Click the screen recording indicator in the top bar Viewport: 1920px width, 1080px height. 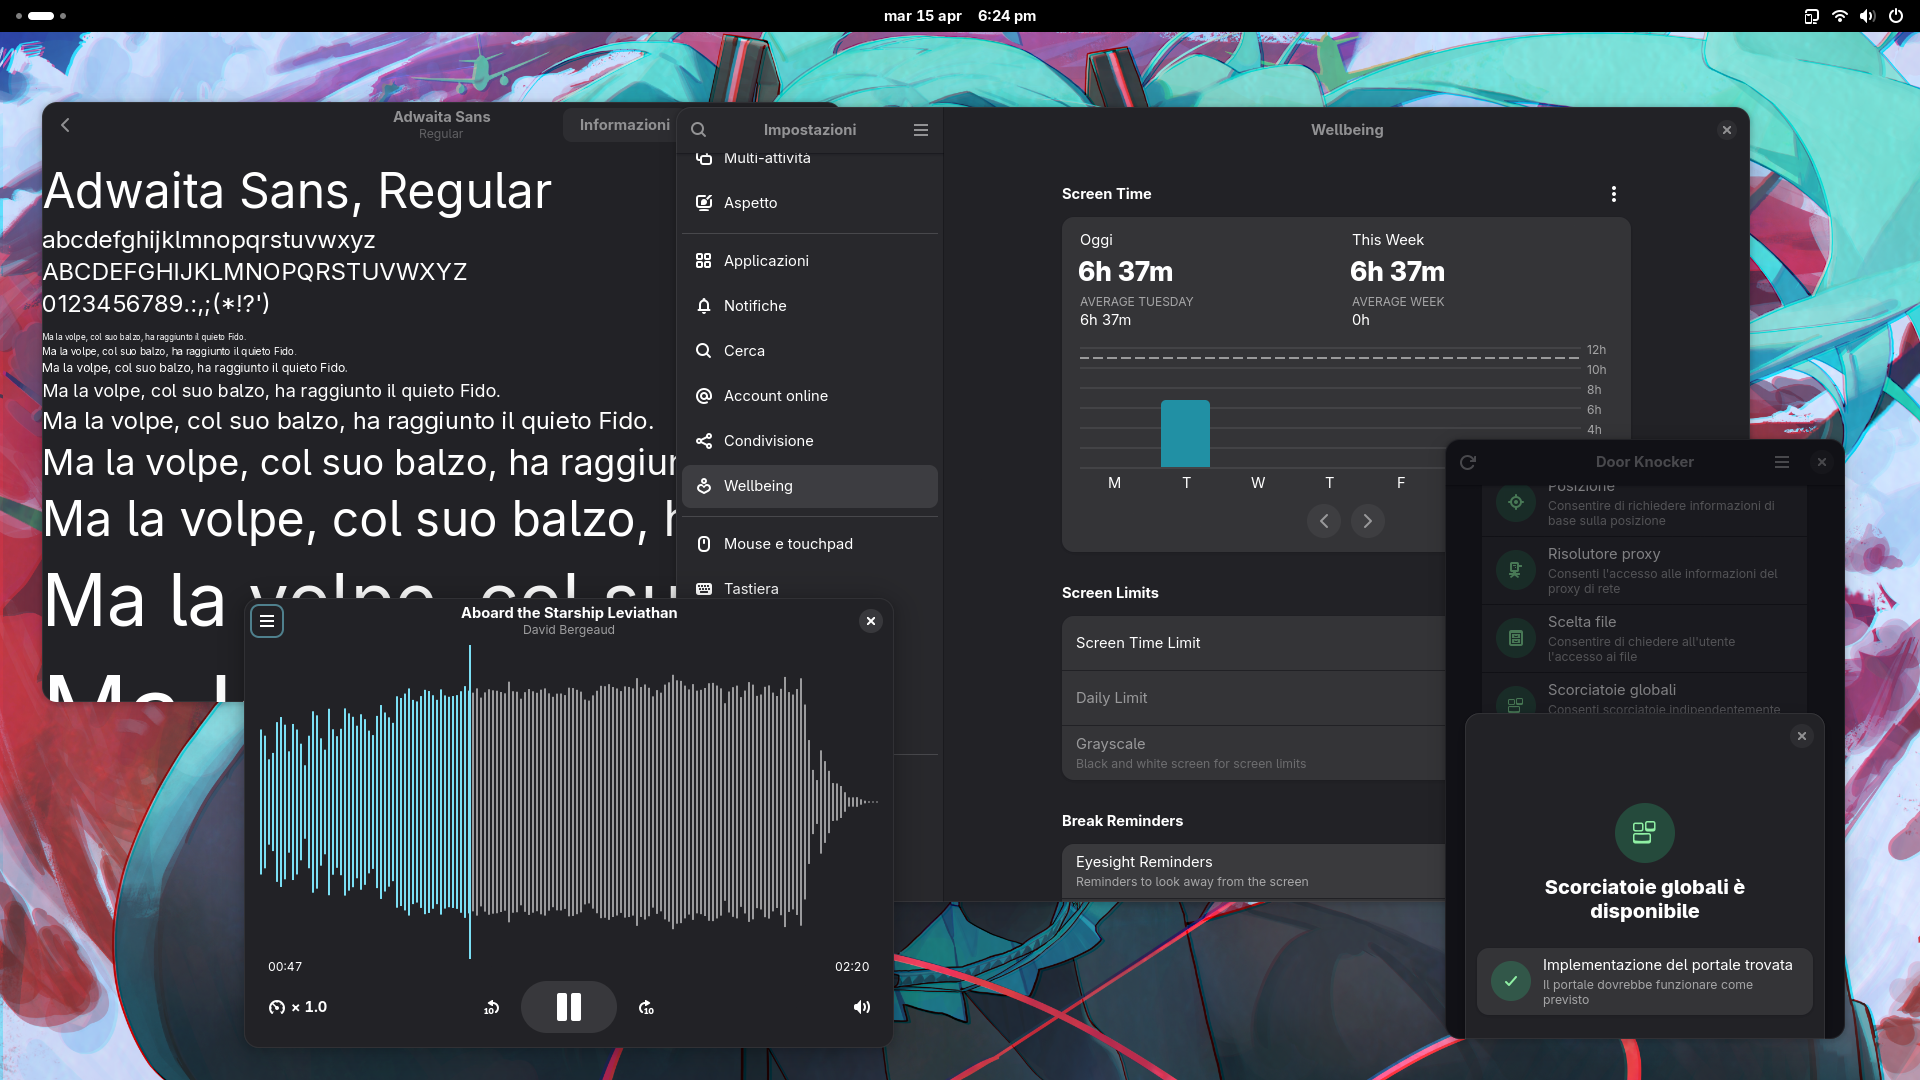pyautogui.click(x=1811, y=16)
